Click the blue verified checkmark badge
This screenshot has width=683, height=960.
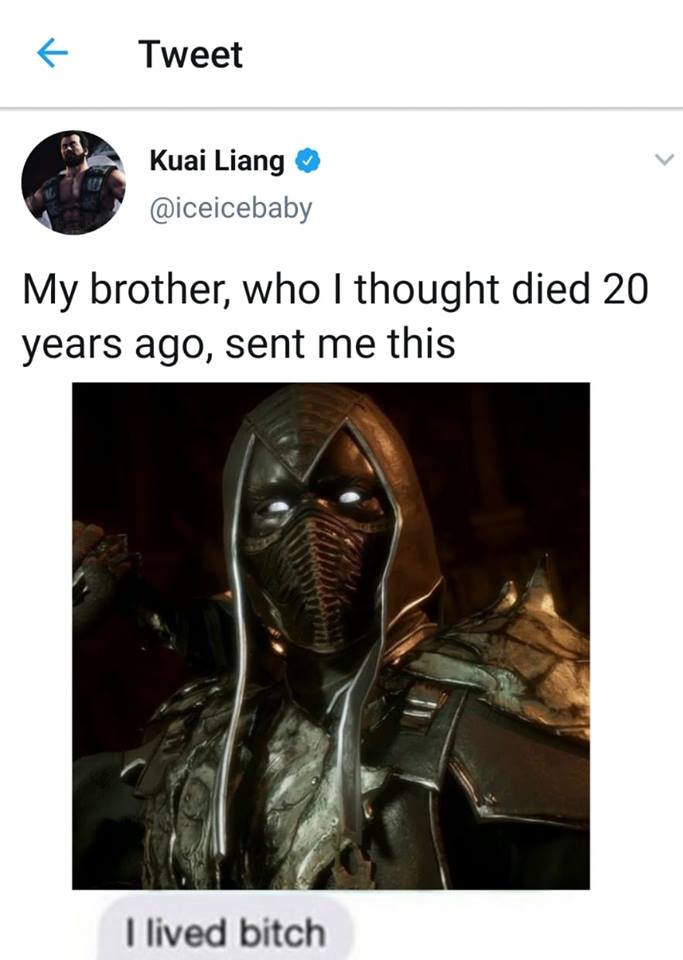pos(308,161)
